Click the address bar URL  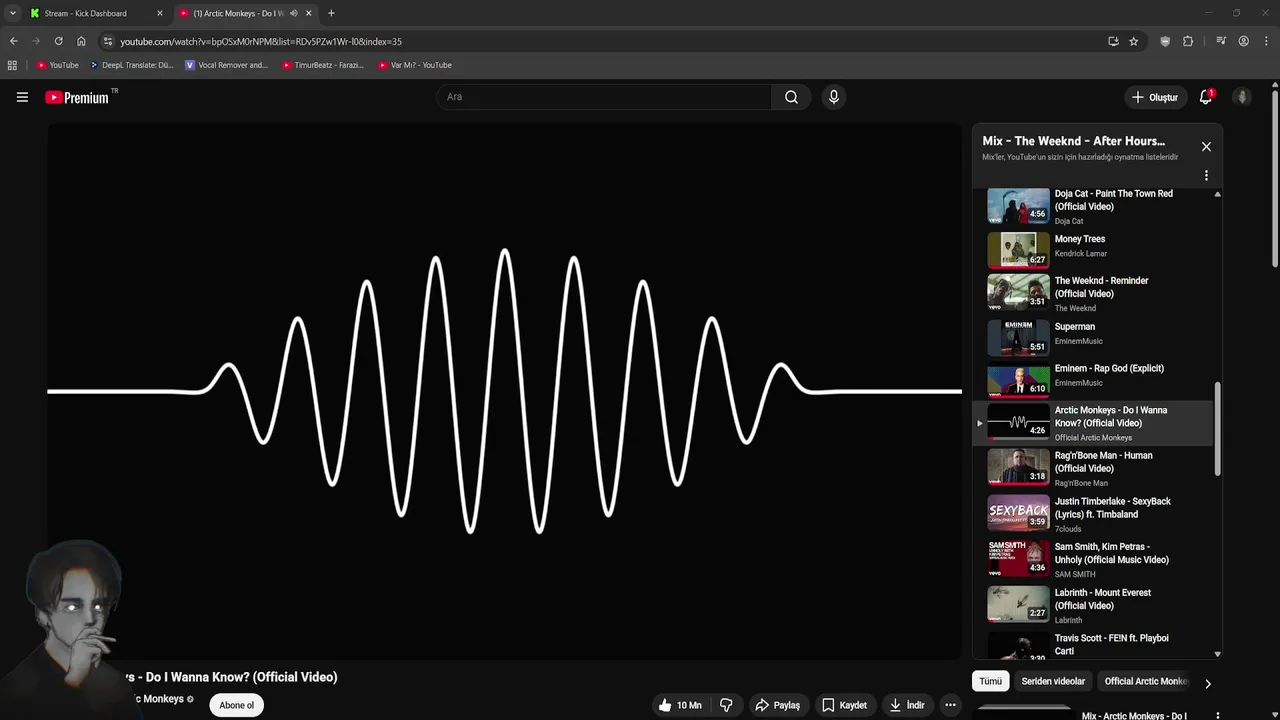pyautogui.click(x=261, y=41)
